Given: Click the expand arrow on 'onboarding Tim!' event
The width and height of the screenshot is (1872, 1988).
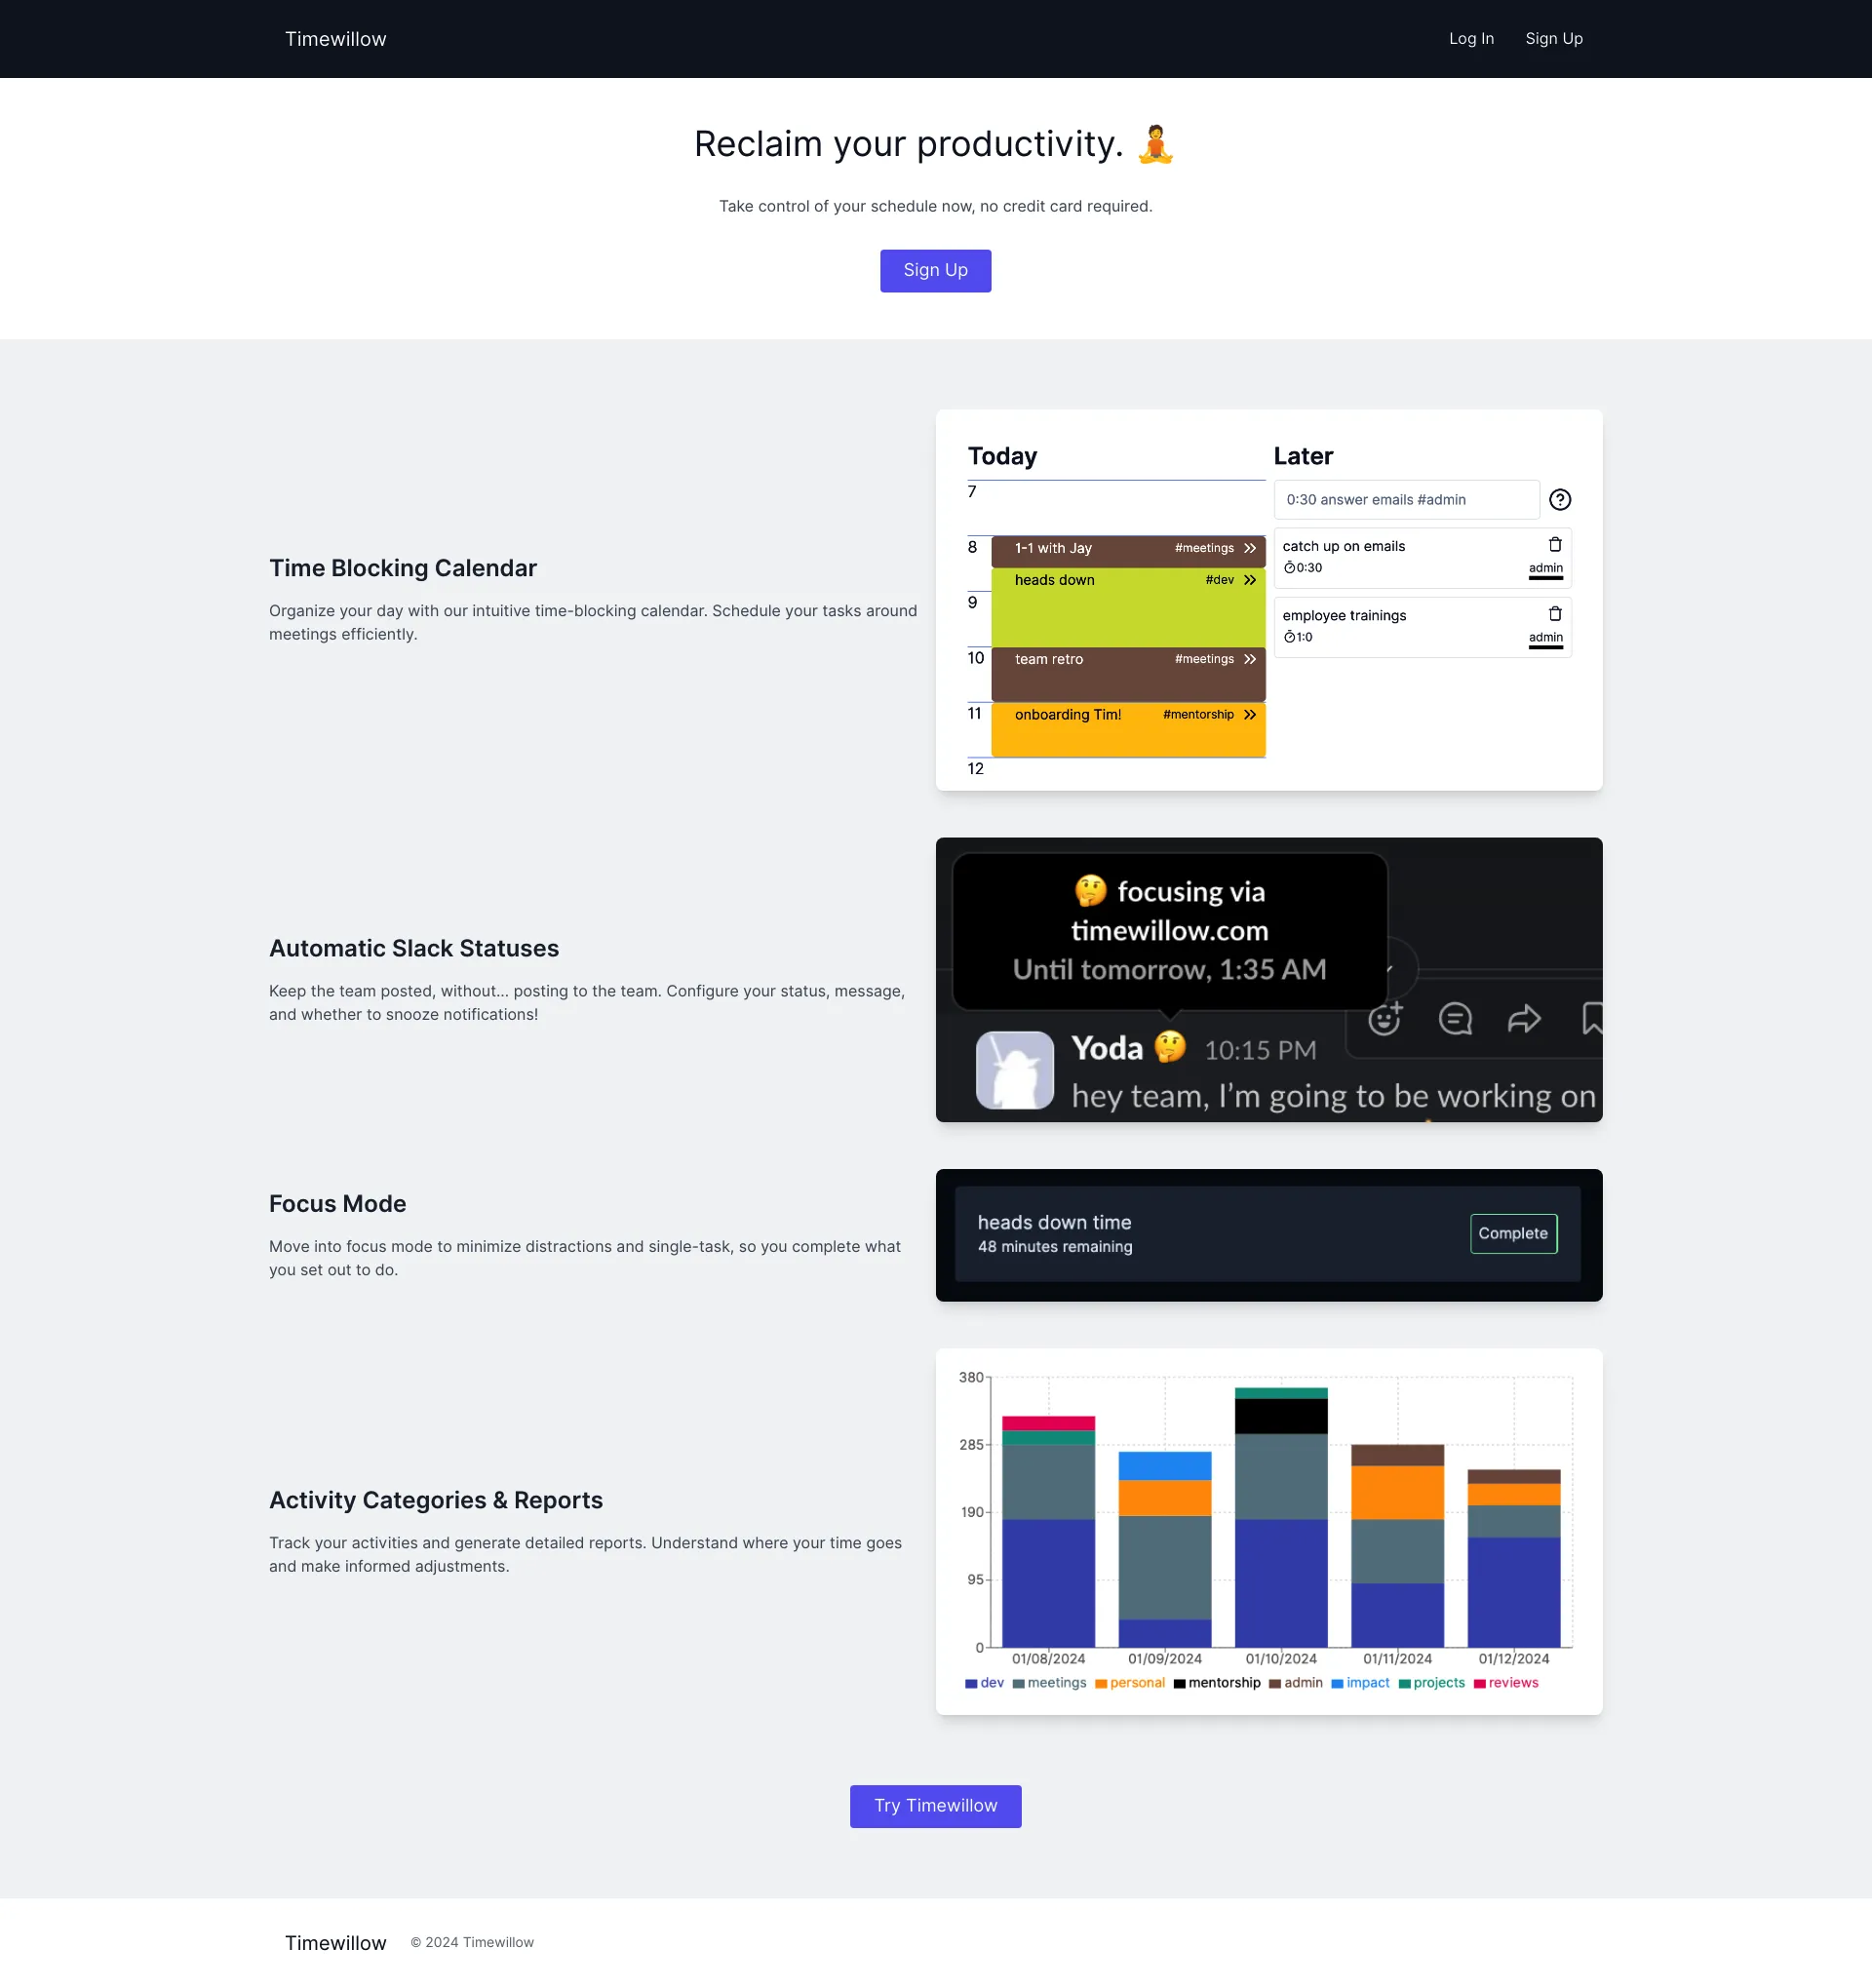Looking at the screenshot, I should [x=1249, y=715].
